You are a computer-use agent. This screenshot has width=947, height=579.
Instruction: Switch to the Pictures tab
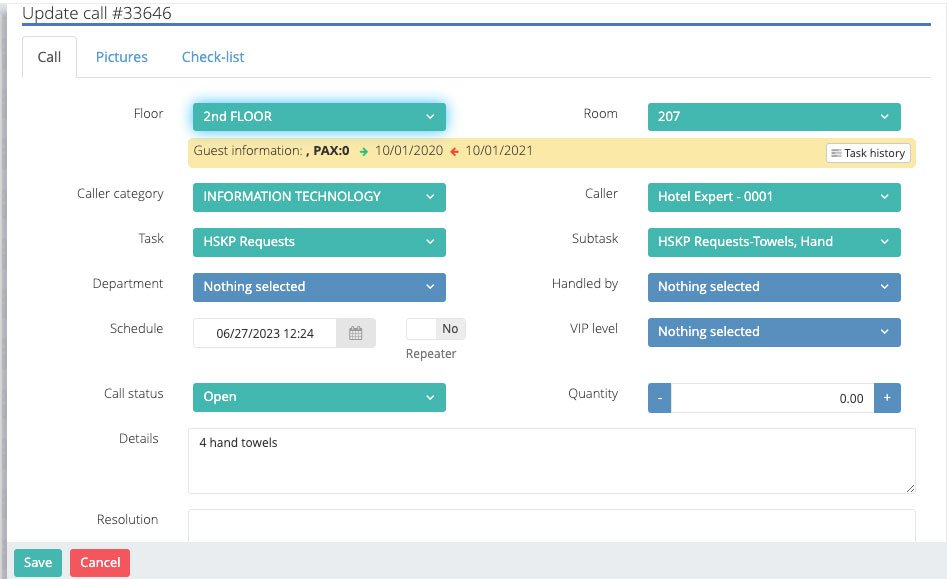[122, 57]
